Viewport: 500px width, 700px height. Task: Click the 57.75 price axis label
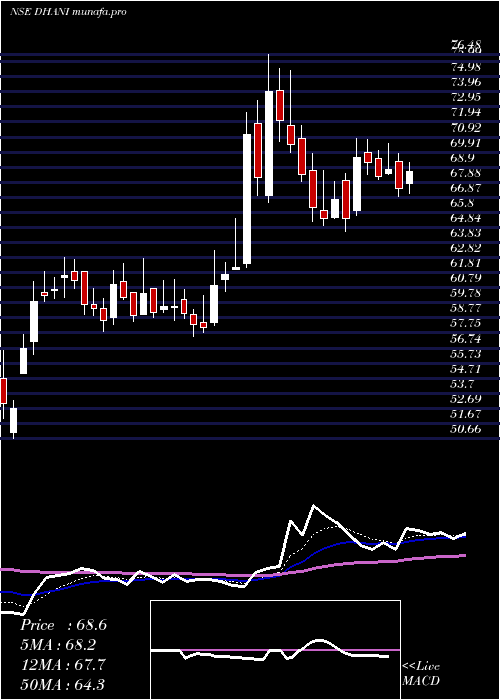pos(466,324)
